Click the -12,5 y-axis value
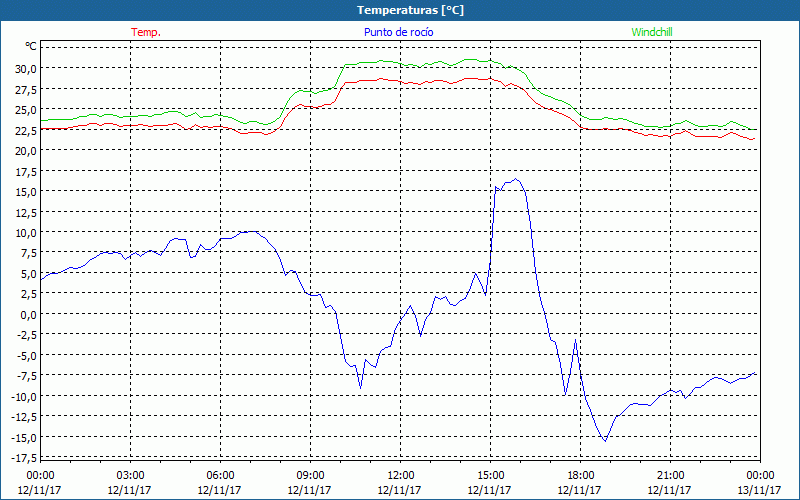This screenshot has width=800, height=500. [23, 417]
